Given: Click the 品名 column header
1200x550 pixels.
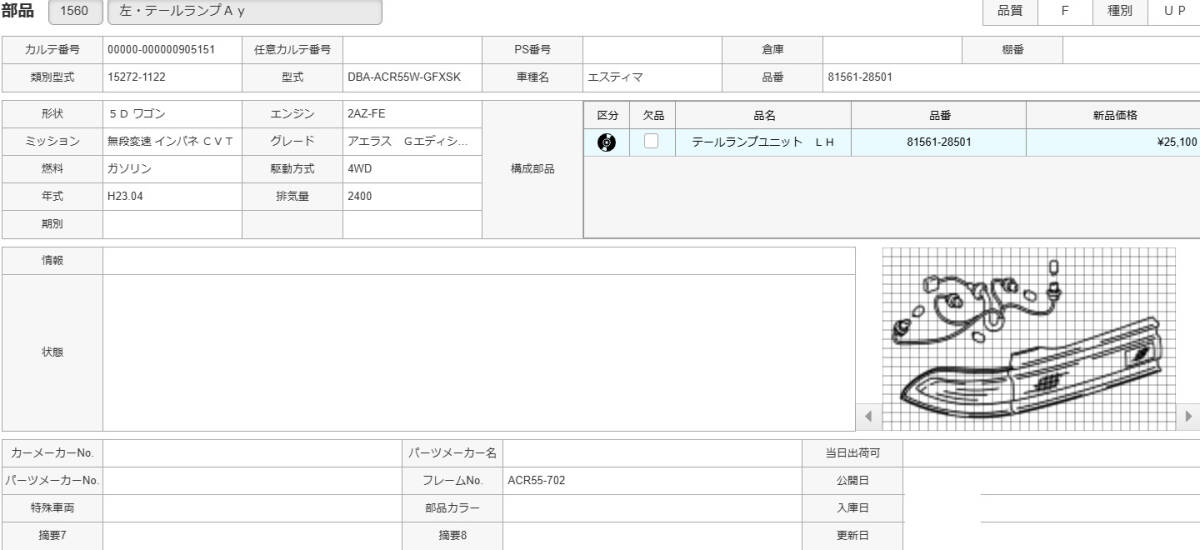Looking at the screenshot, I should pyautogui.click(x=763, y=115).
